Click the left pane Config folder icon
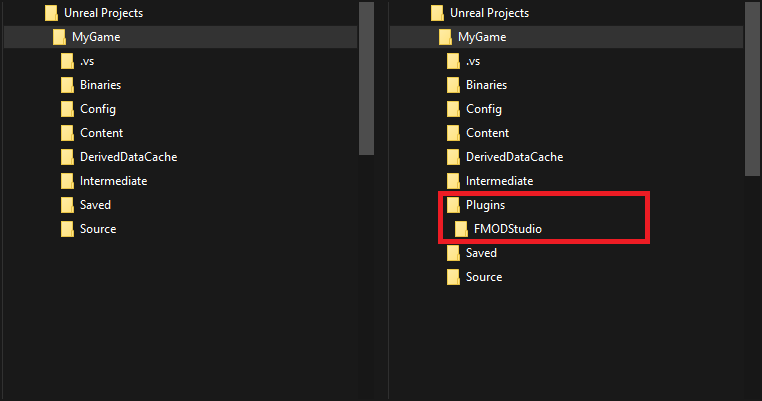Viewport: 762px width, 401px height. [67, 109]
